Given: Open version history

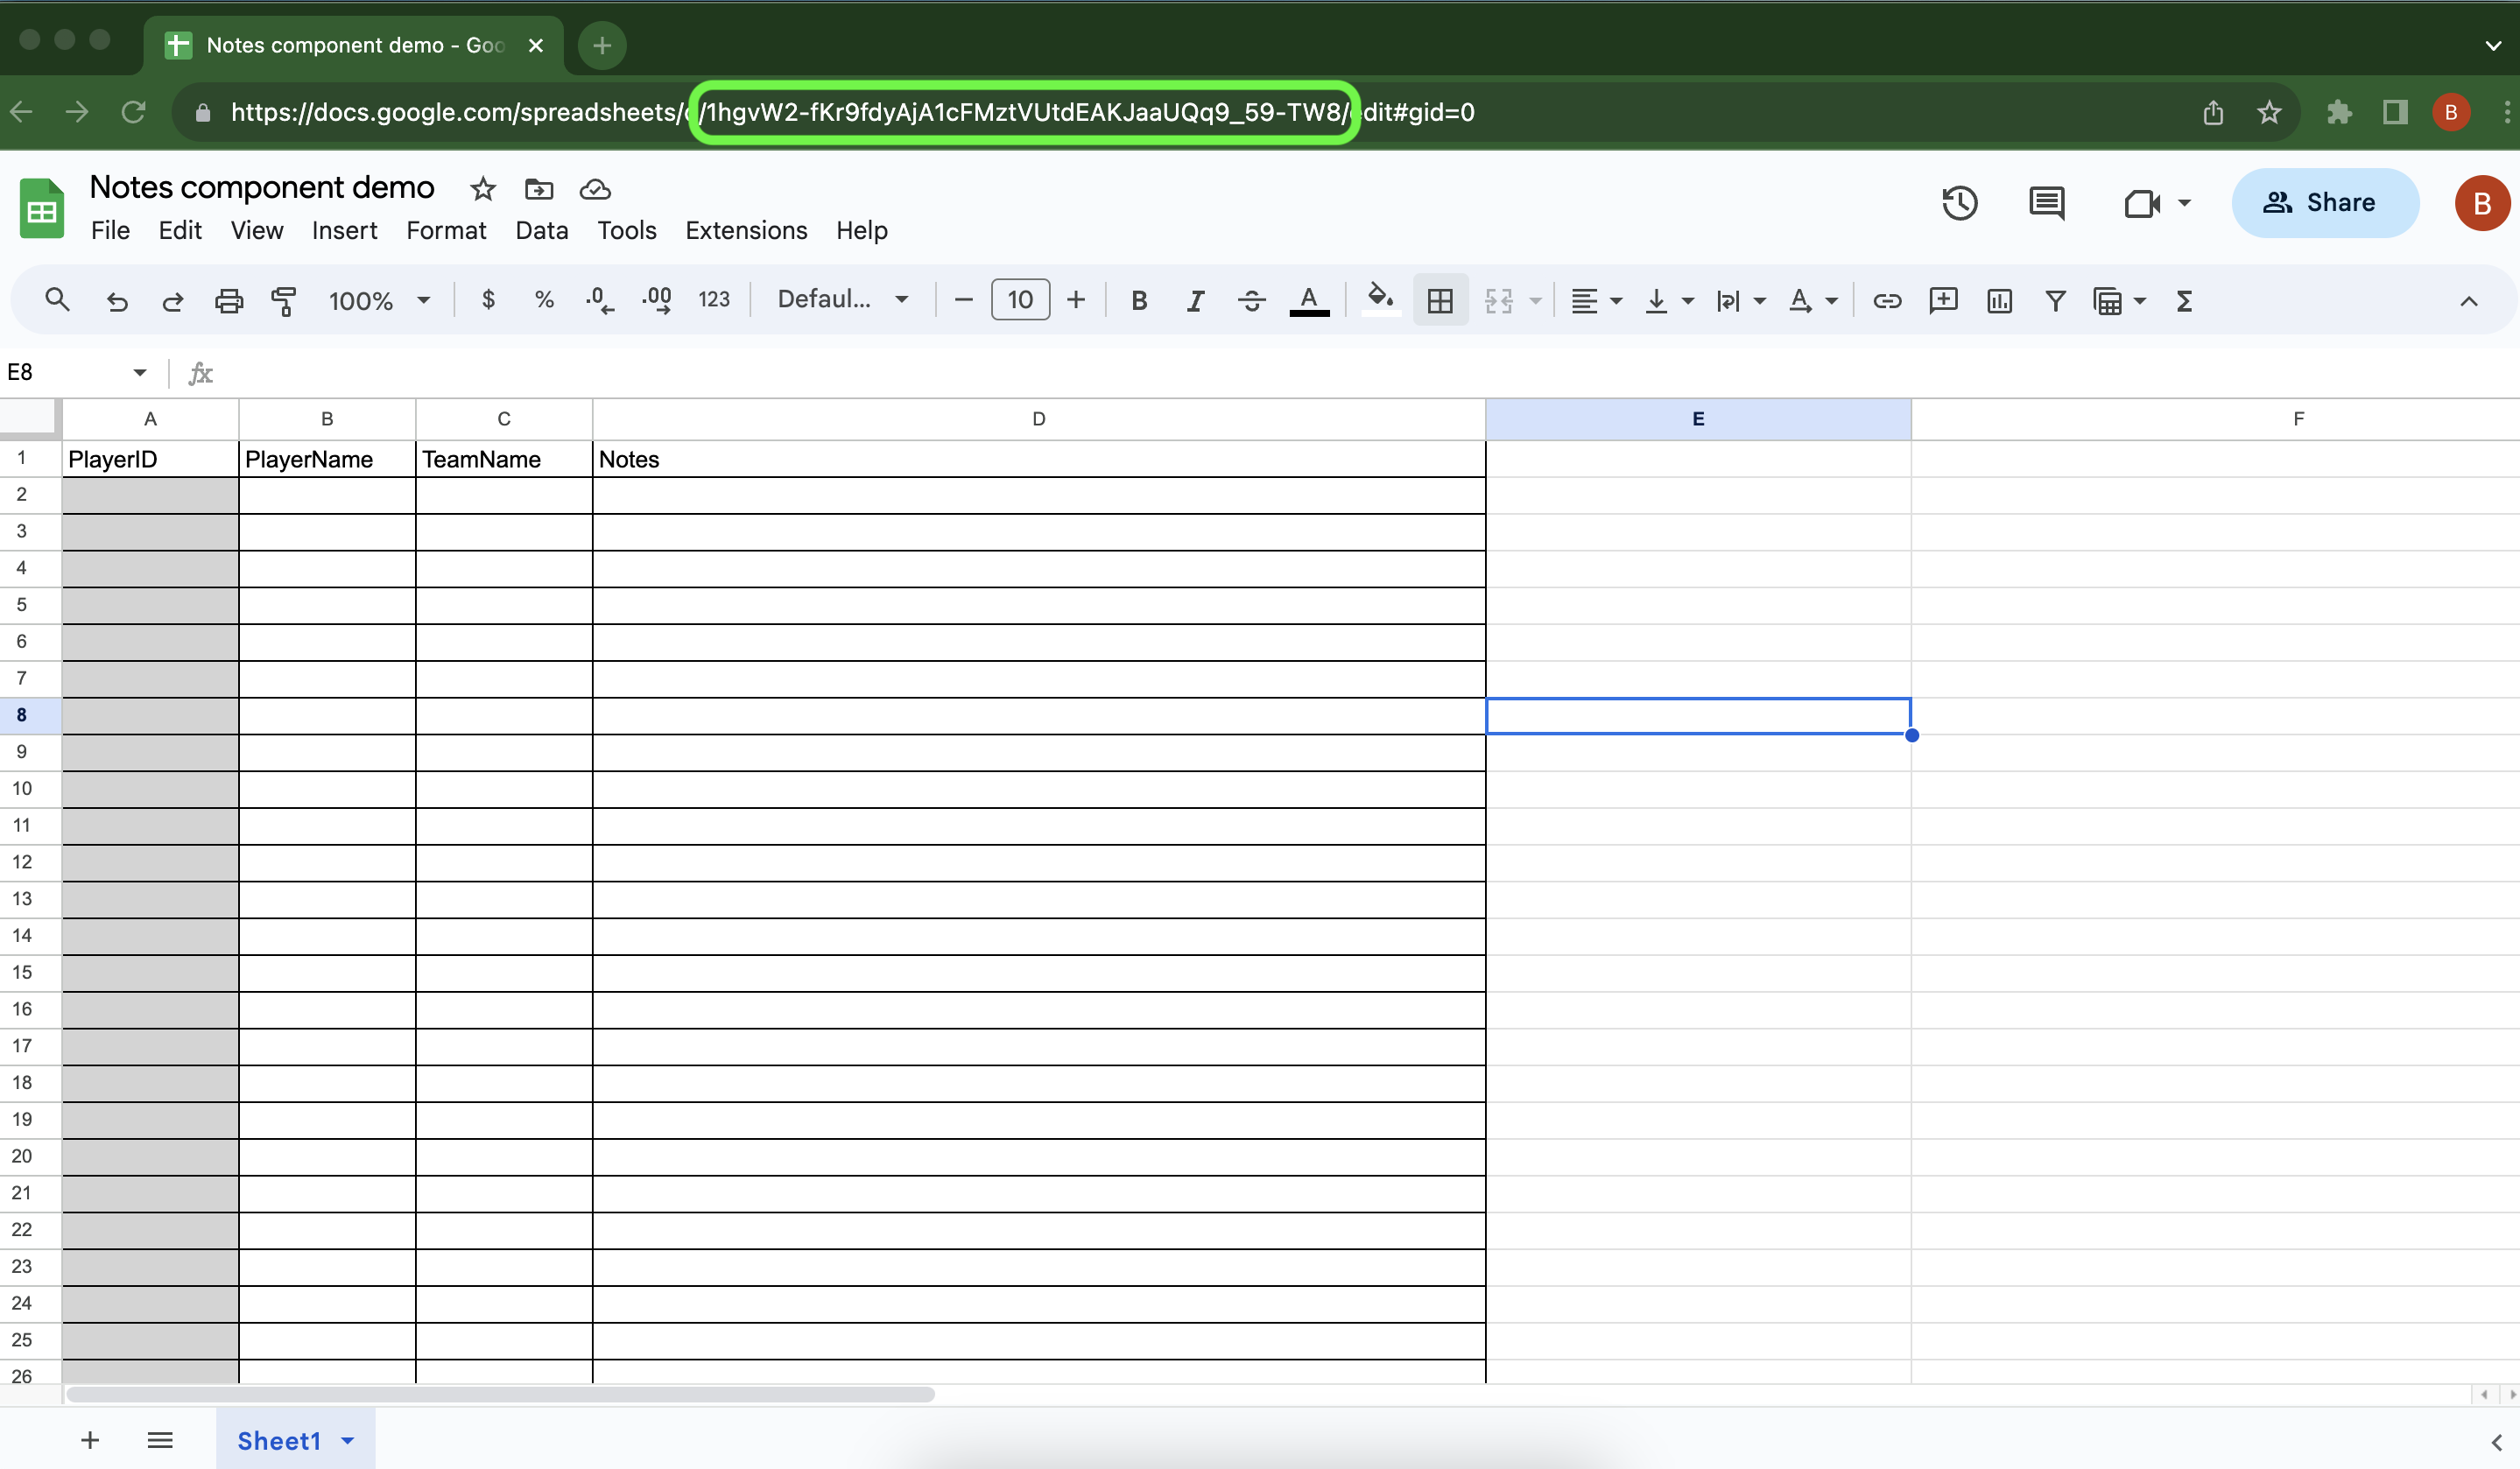Looking at the screenshot, I should pyautogui.click(x=1959, y=202).
